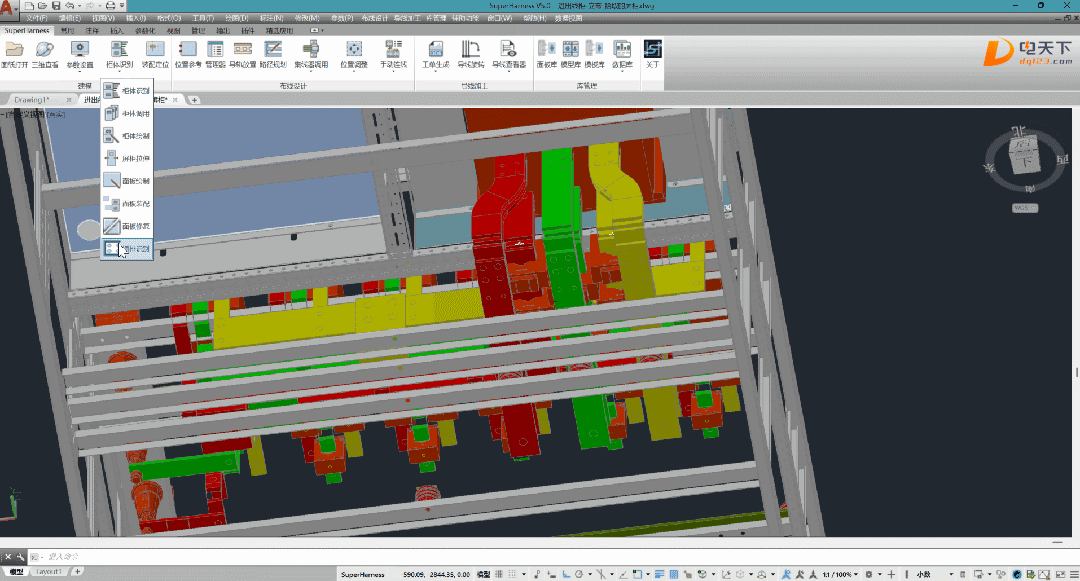This screenshot has width=1080, height=581.
Task: Click the path planning ribbon icon
Action: 273,50
